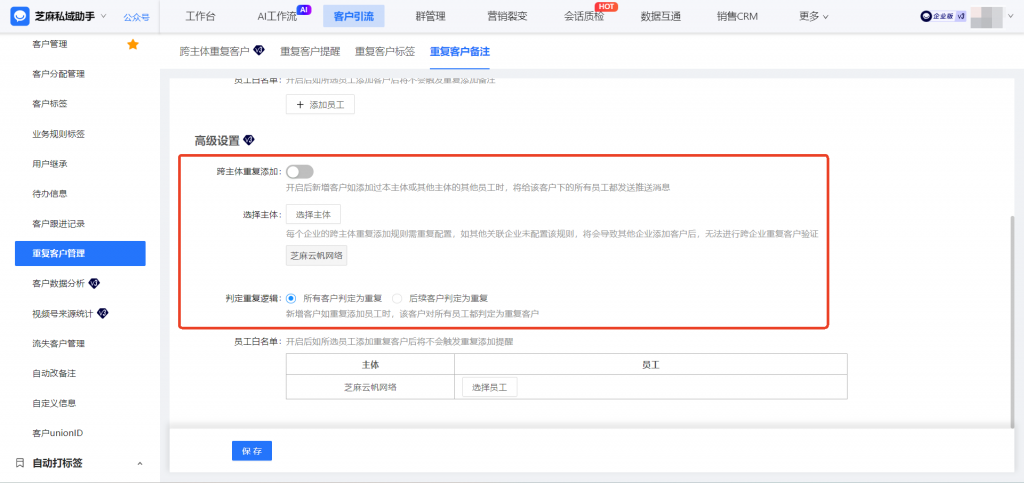
Task: Click the star icon beside 客户管理
Action: tap(133, 44)
